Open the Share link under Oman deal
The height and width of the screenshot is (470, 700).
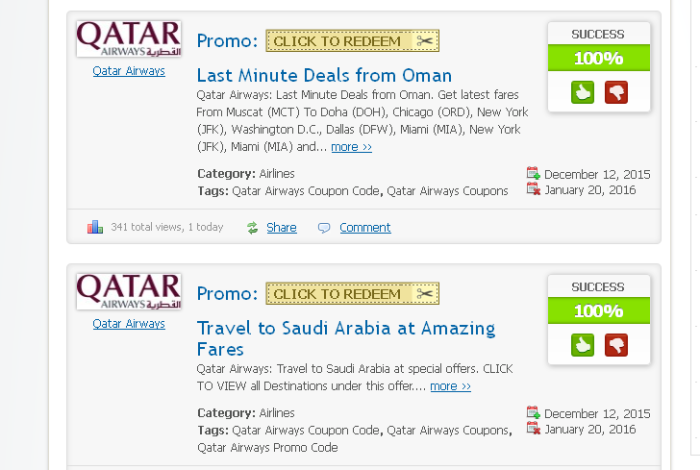click(281, 228)
